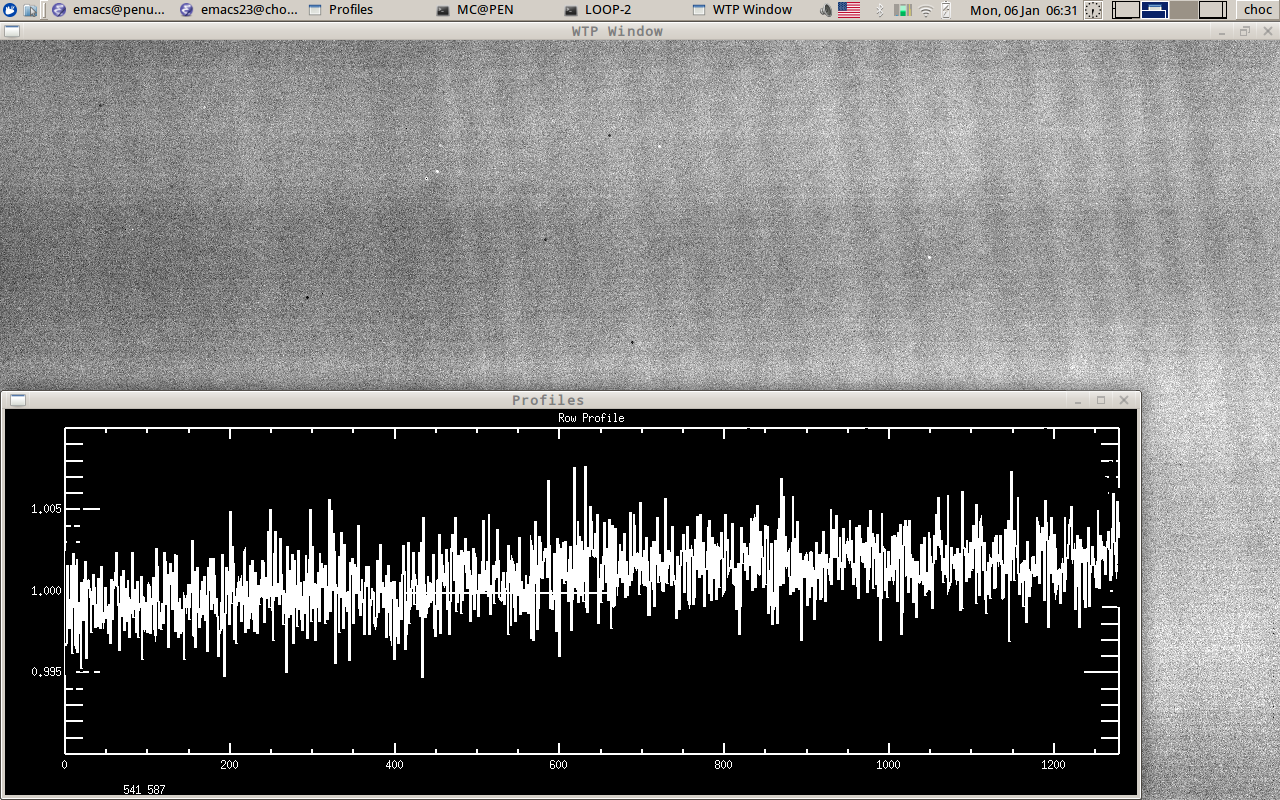Maximize the Profiles window

[x=1101, y=400]
